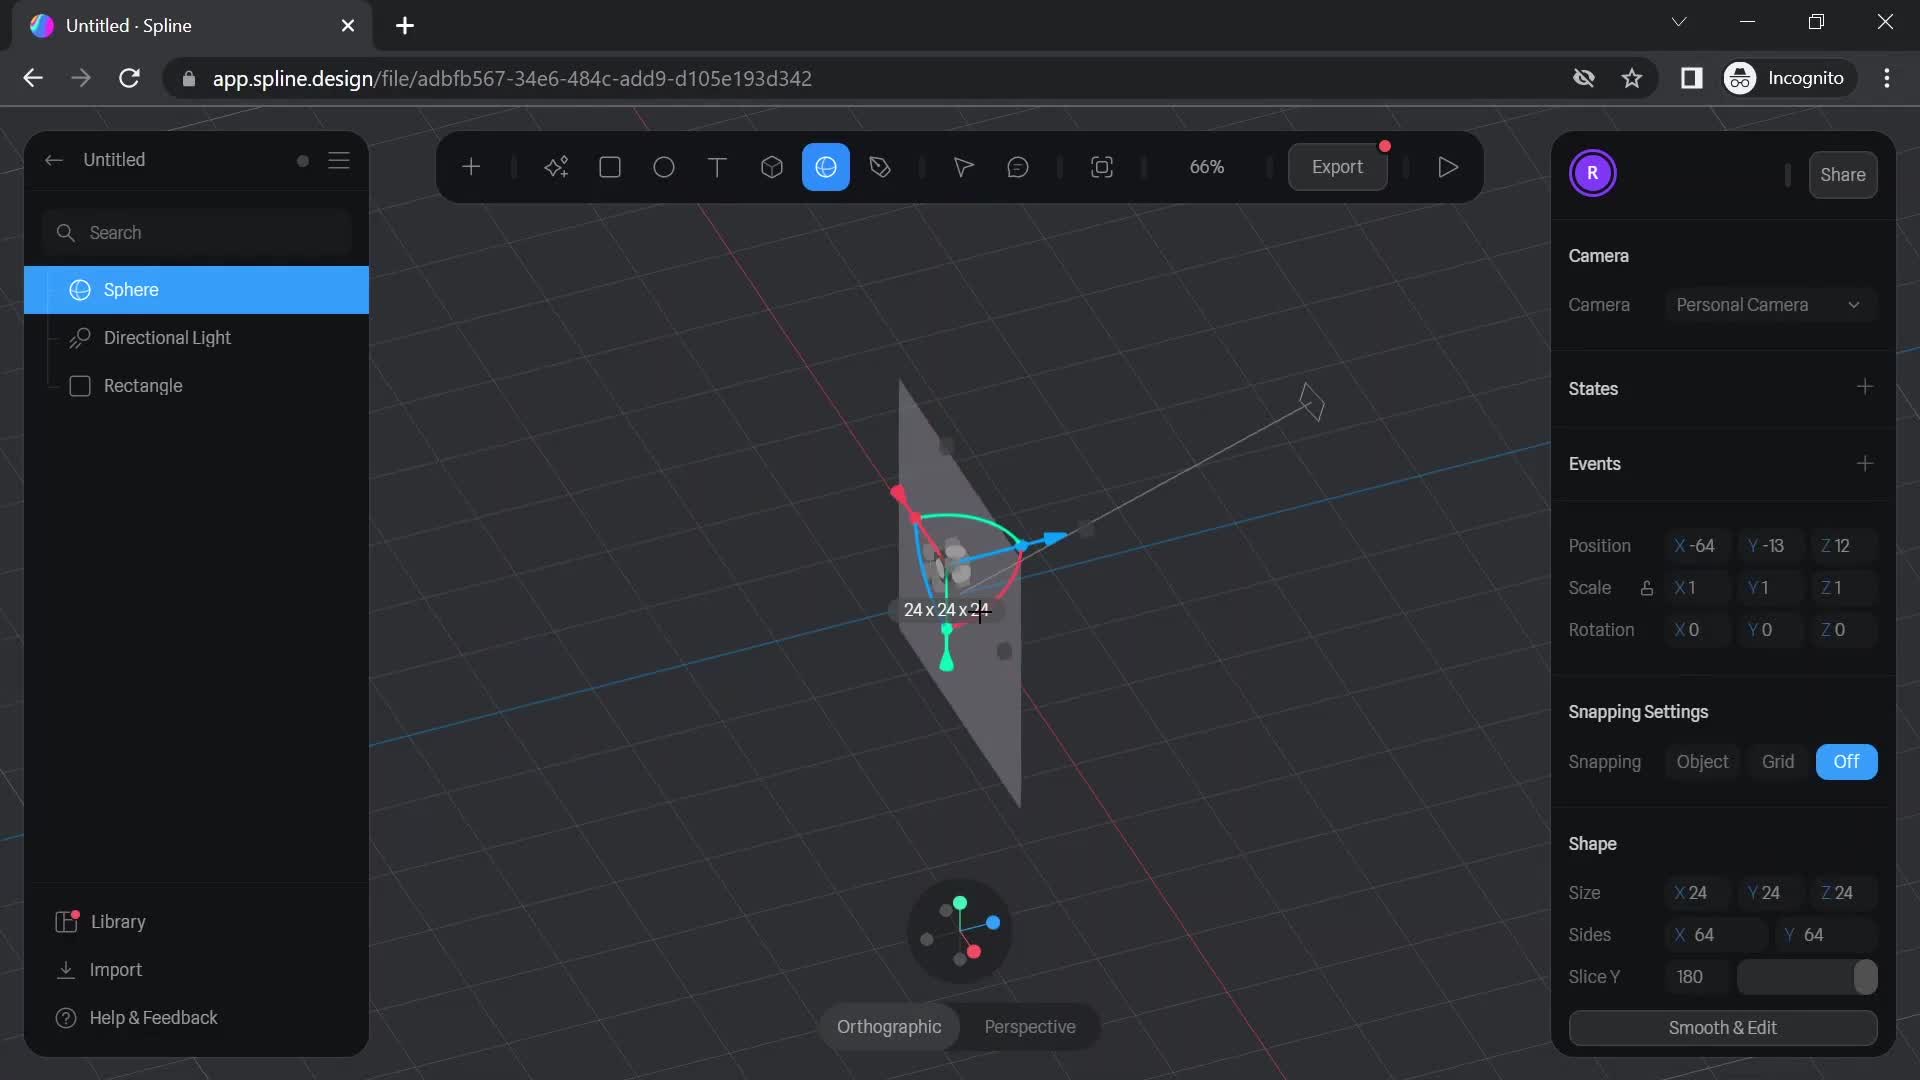1920x1080 pixels.
Task: Reload the browser page
Action: click(129, 78)
